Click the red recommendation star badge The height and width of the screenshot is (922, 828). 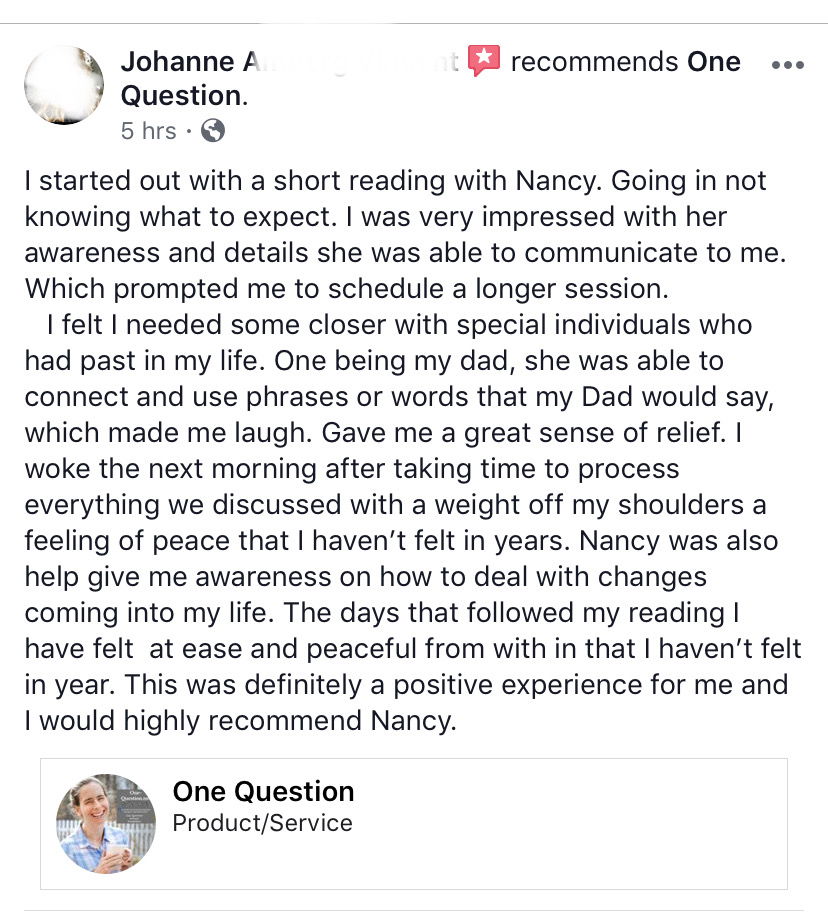click(x=484, y=61)
